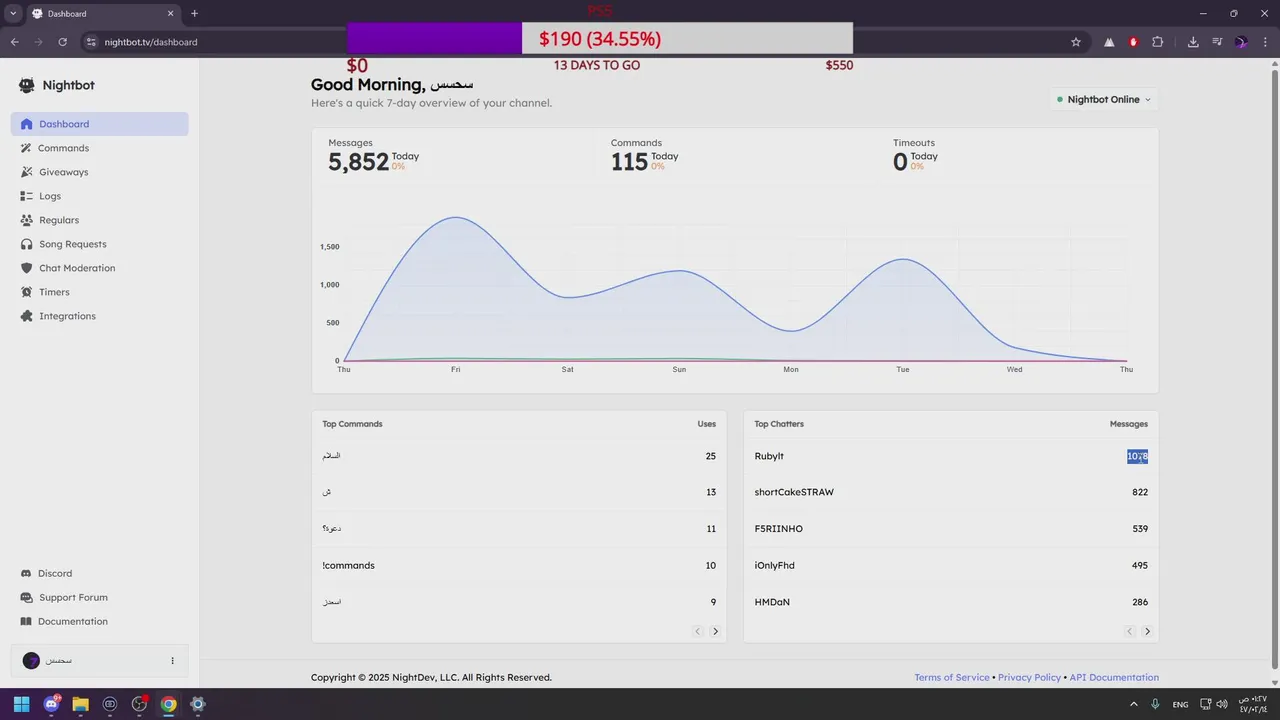Screen dimensions: 1280x720
Task: Open the Logs page
Action: (x=99, y=196)
